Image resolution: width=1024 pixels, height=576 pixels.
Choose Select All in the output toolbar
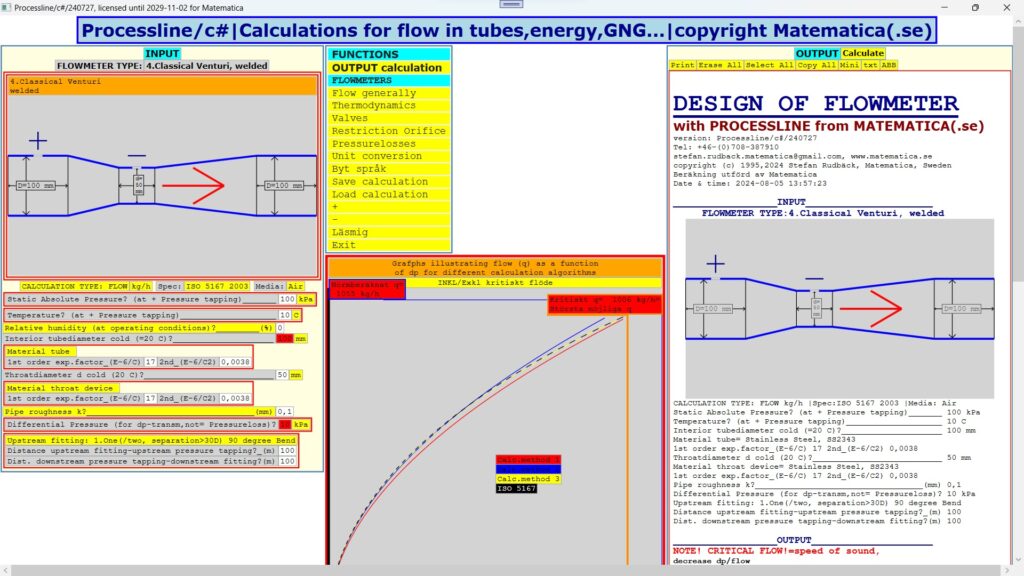[x=770, y=65]
